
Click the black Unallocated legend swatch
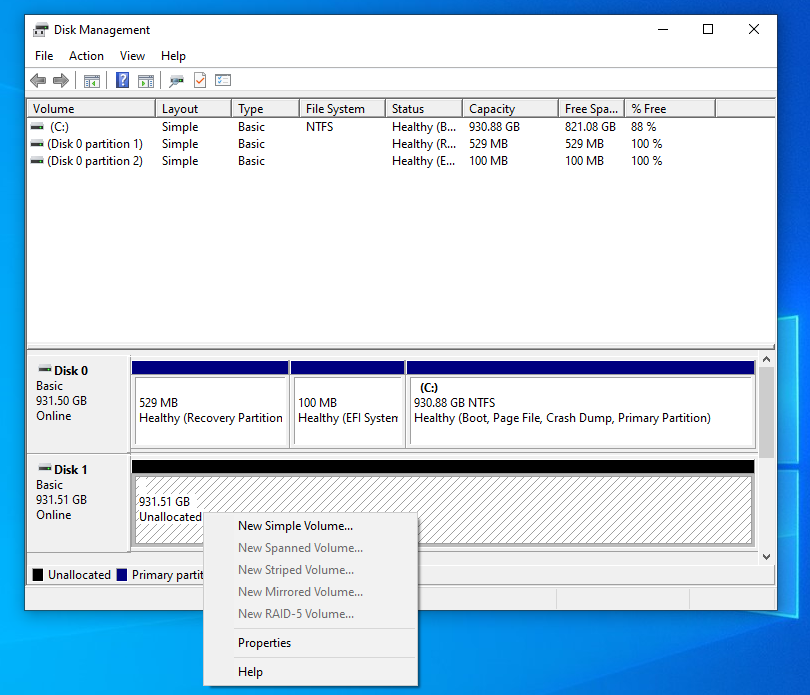[x=38, y=575]
